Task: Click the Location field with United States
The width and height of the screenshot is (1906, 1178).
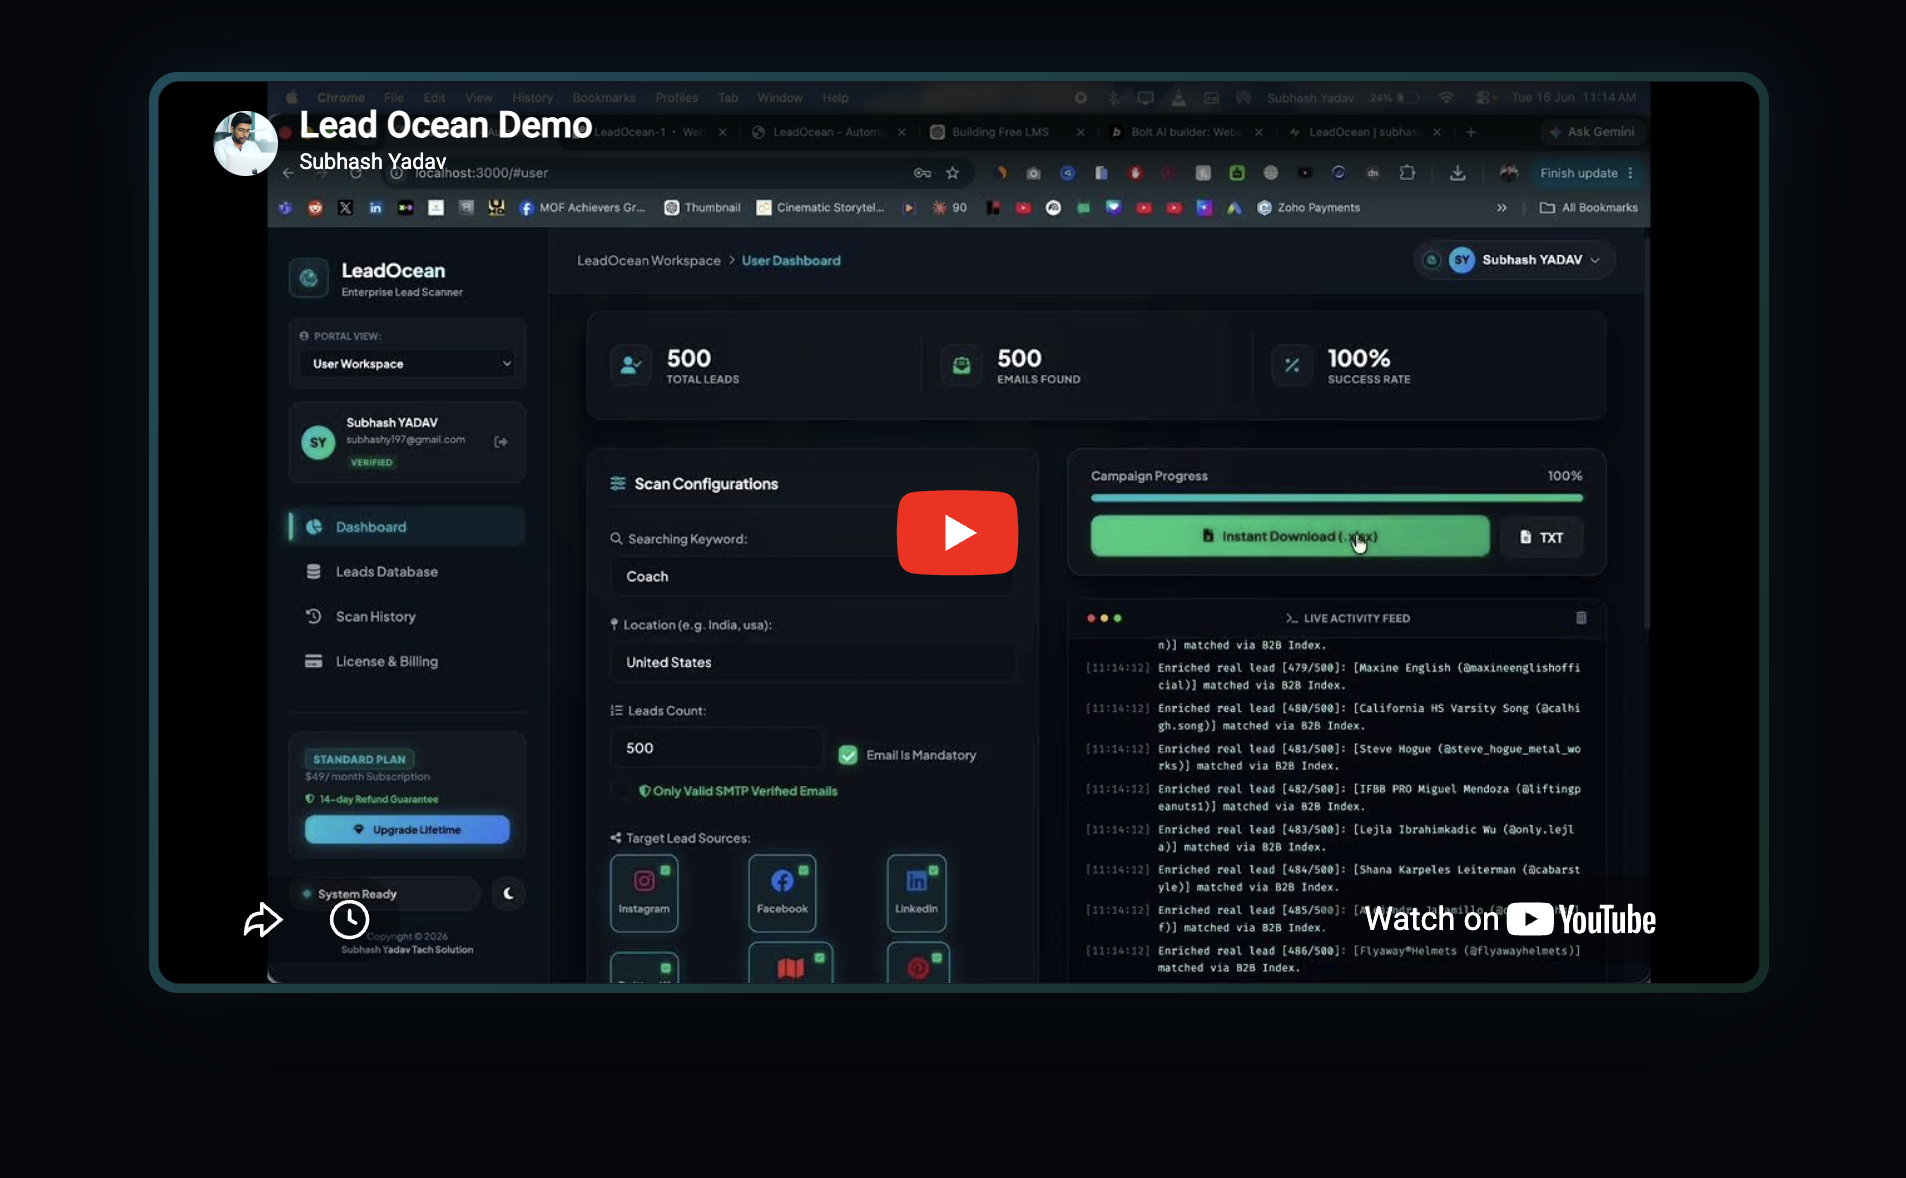Action: [x=812, y=663]
